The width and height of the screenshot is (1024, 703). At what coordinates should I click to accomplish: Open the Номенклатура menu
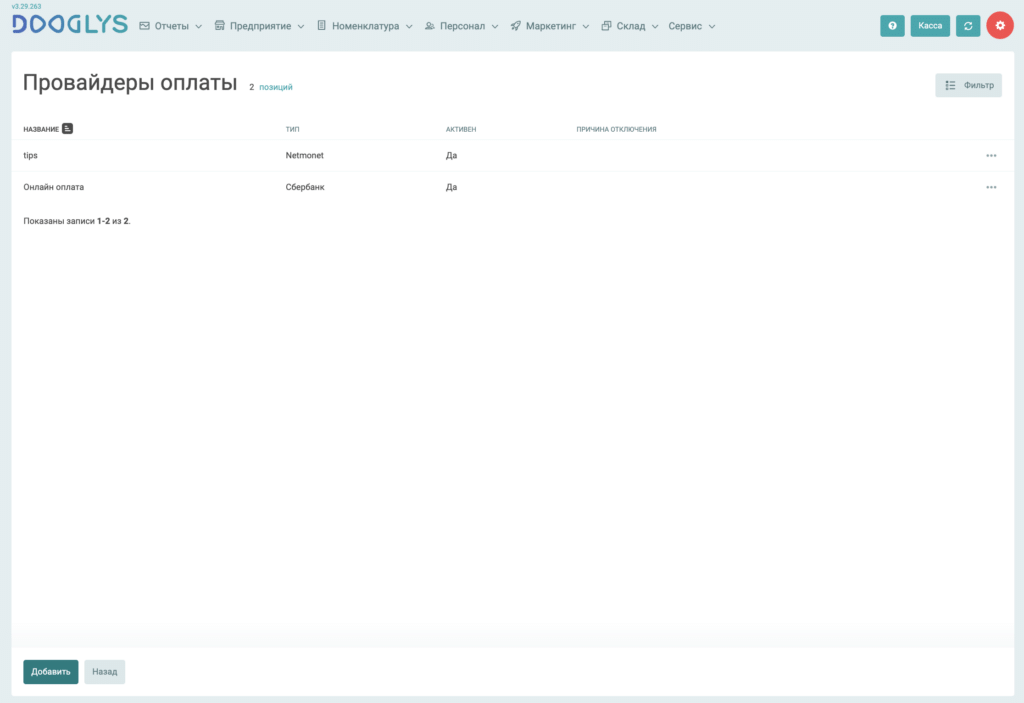[x=365, y=26]
